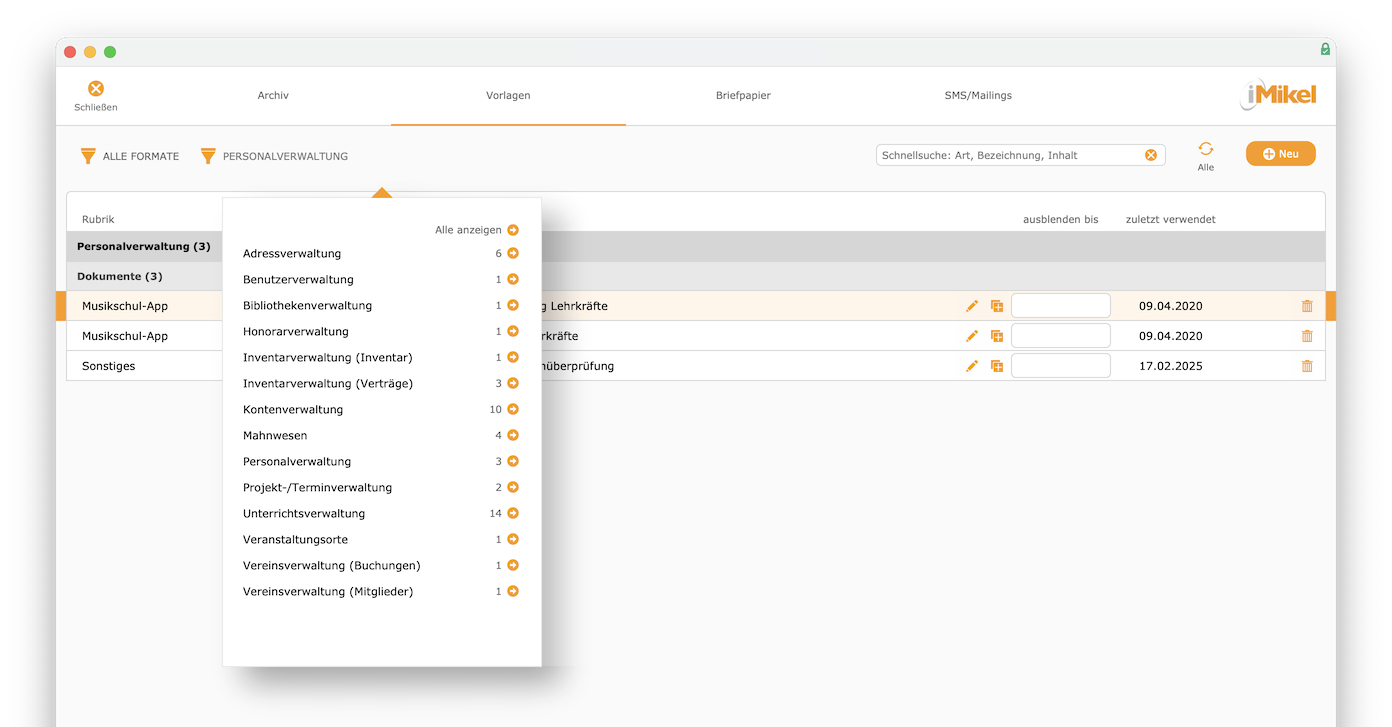Switch to the Archiv tab

tap(273, 96)
